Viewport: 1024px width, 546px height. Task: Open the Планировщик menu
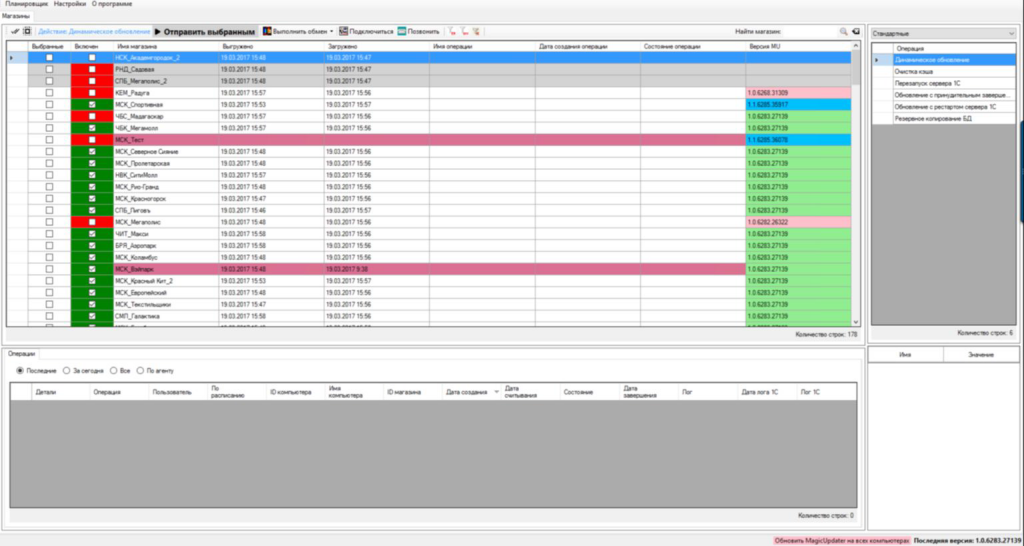pyautogui.click(x=27, y=4)
